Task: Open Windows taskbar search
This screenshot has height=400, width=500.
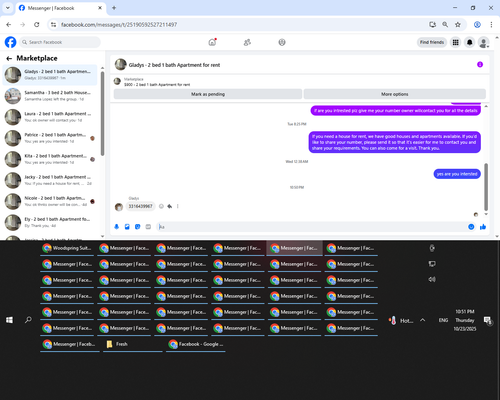Action: click(x=28, y=320)
